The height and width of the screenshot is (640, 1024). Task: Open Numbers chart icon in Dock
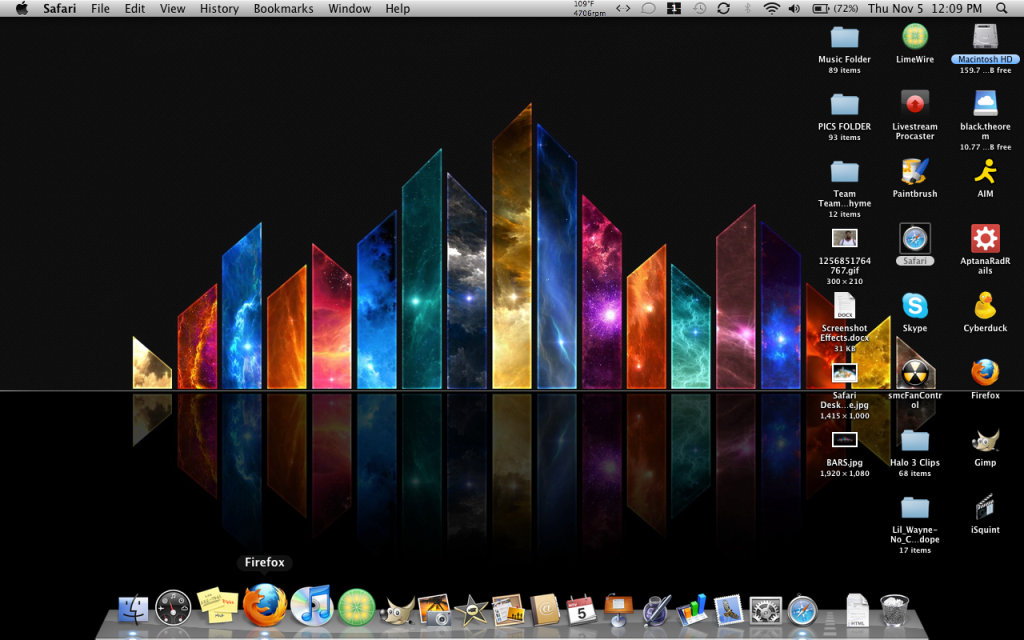coord(691,610)
